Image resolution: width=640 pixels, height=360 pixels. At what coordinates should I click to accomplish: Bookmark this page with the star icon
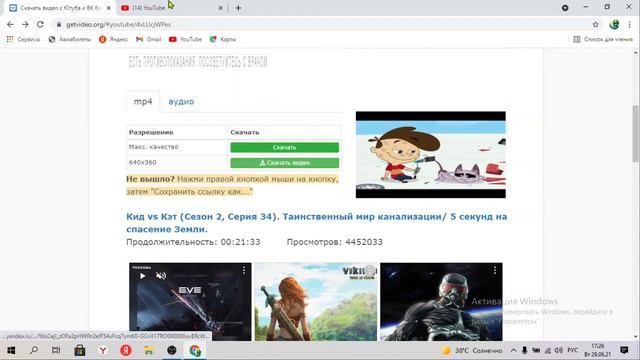pos(596,24)
